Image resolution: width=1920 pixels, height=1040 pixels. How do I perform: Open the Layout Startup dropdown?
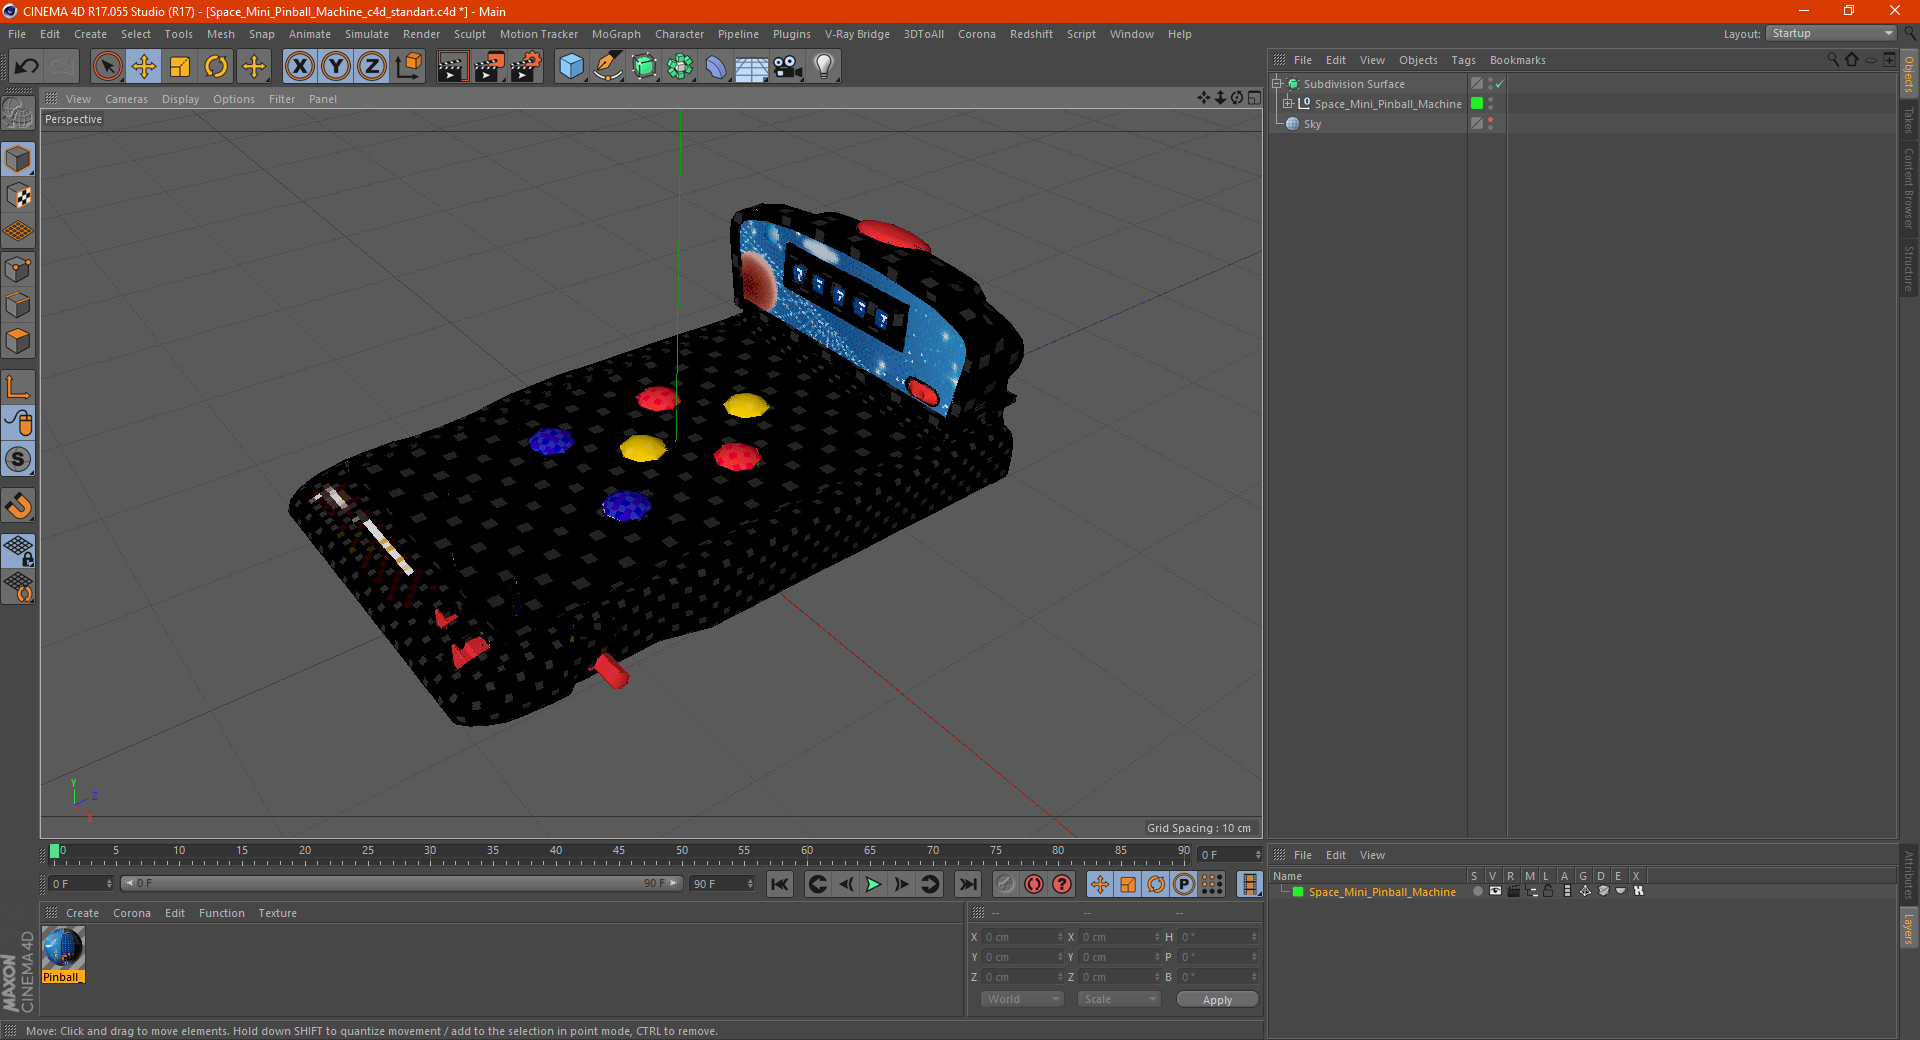tap(1832, 33)
